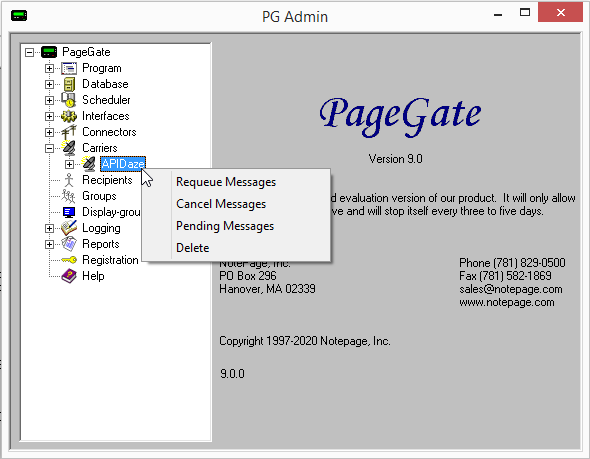Select the Carriers tree item
This screenshot has height=459, width=590.
coord(100,148)
